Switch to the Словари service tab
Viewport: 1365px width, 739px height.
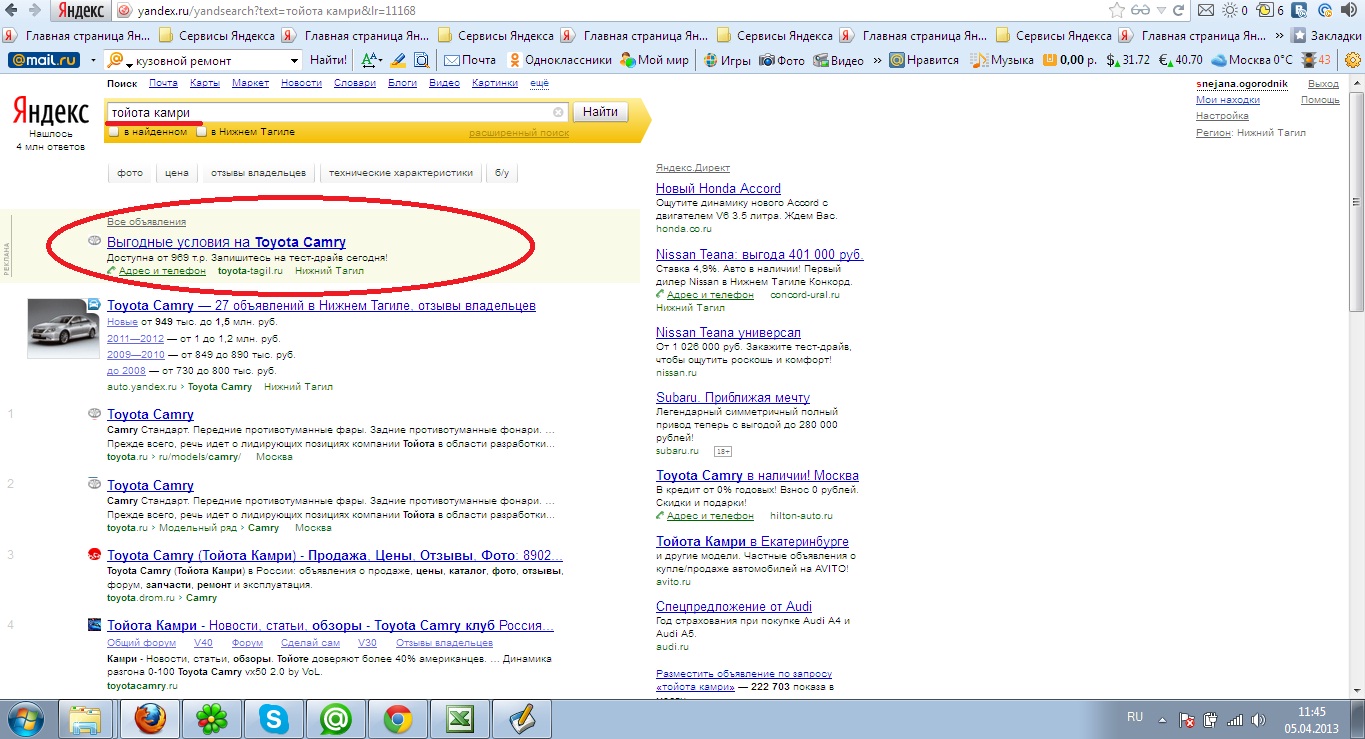click(355, 84)
